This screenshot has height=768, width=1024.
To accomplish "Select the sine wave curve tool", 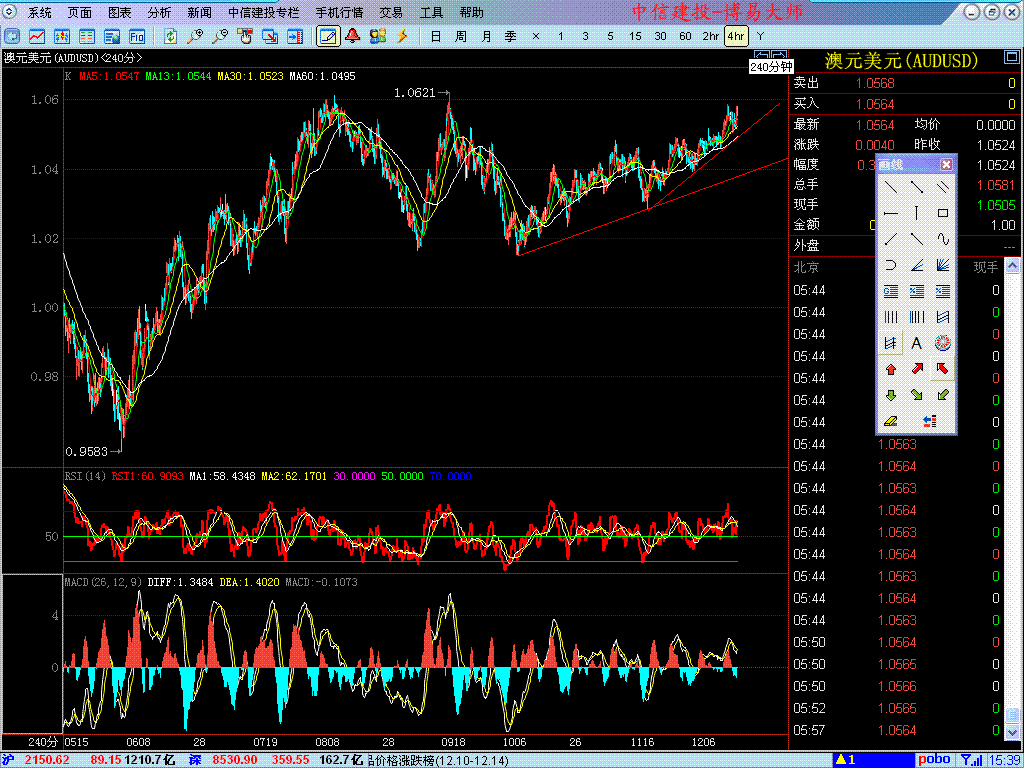I will pyautogui.click(x=942, y=239).
